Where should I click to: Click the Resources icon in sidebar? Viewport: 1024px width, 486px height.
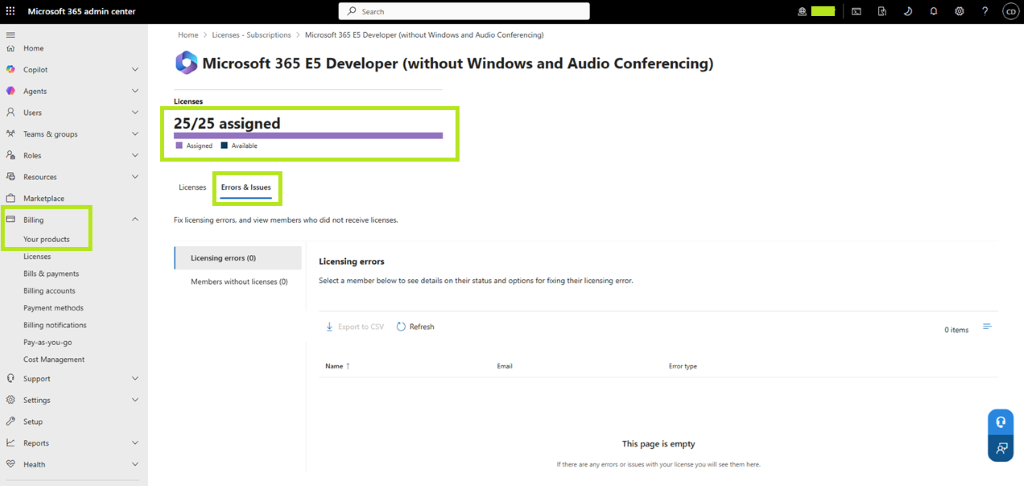10,176
